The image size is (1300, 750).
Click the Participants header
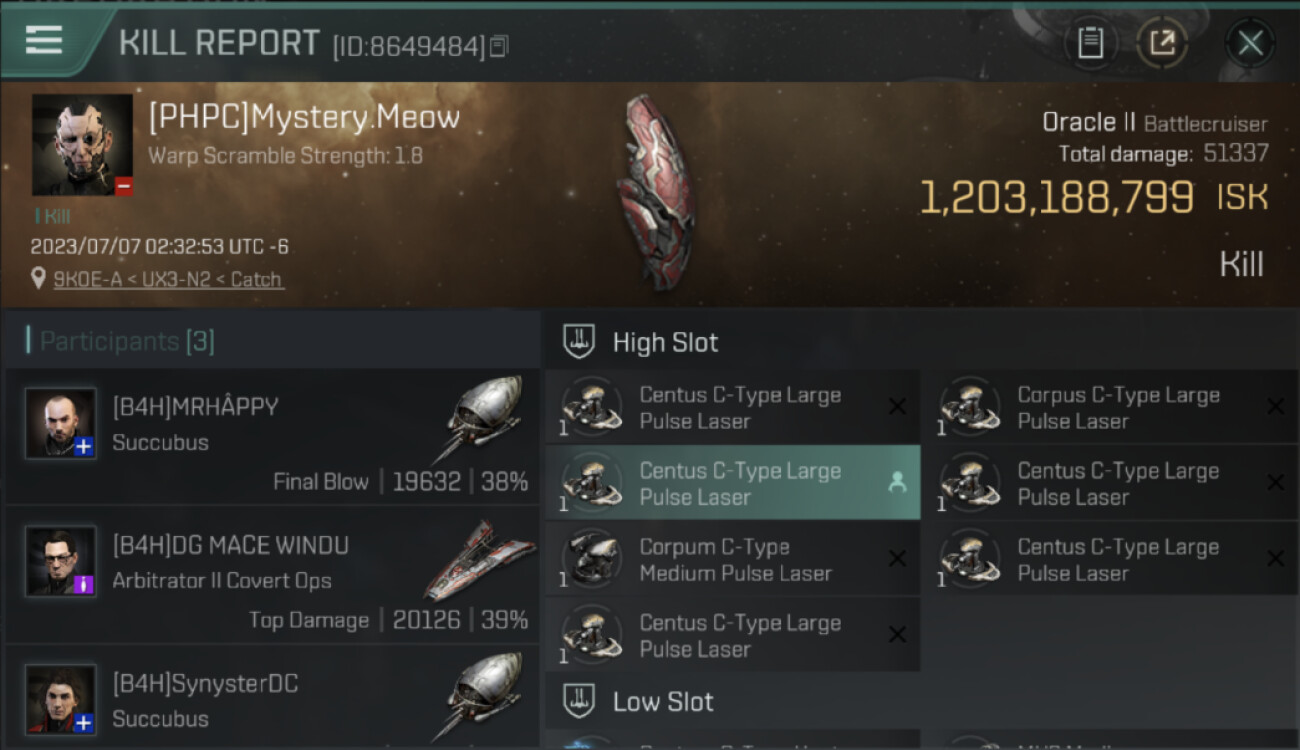(x=126, y=342)
